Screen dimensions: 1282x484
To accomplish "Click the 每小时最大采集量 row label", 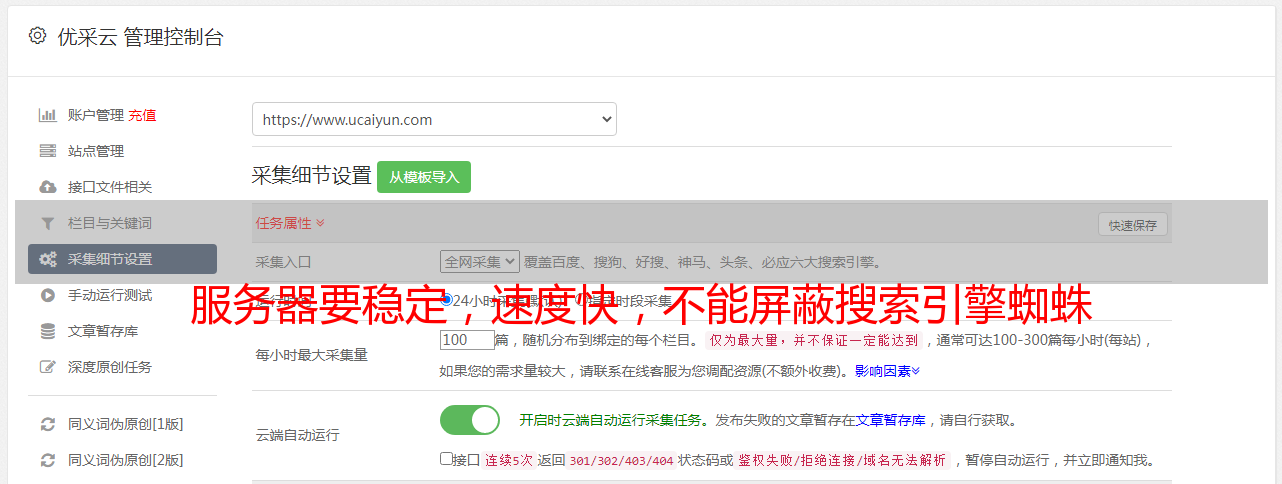I will click(312, 355).
